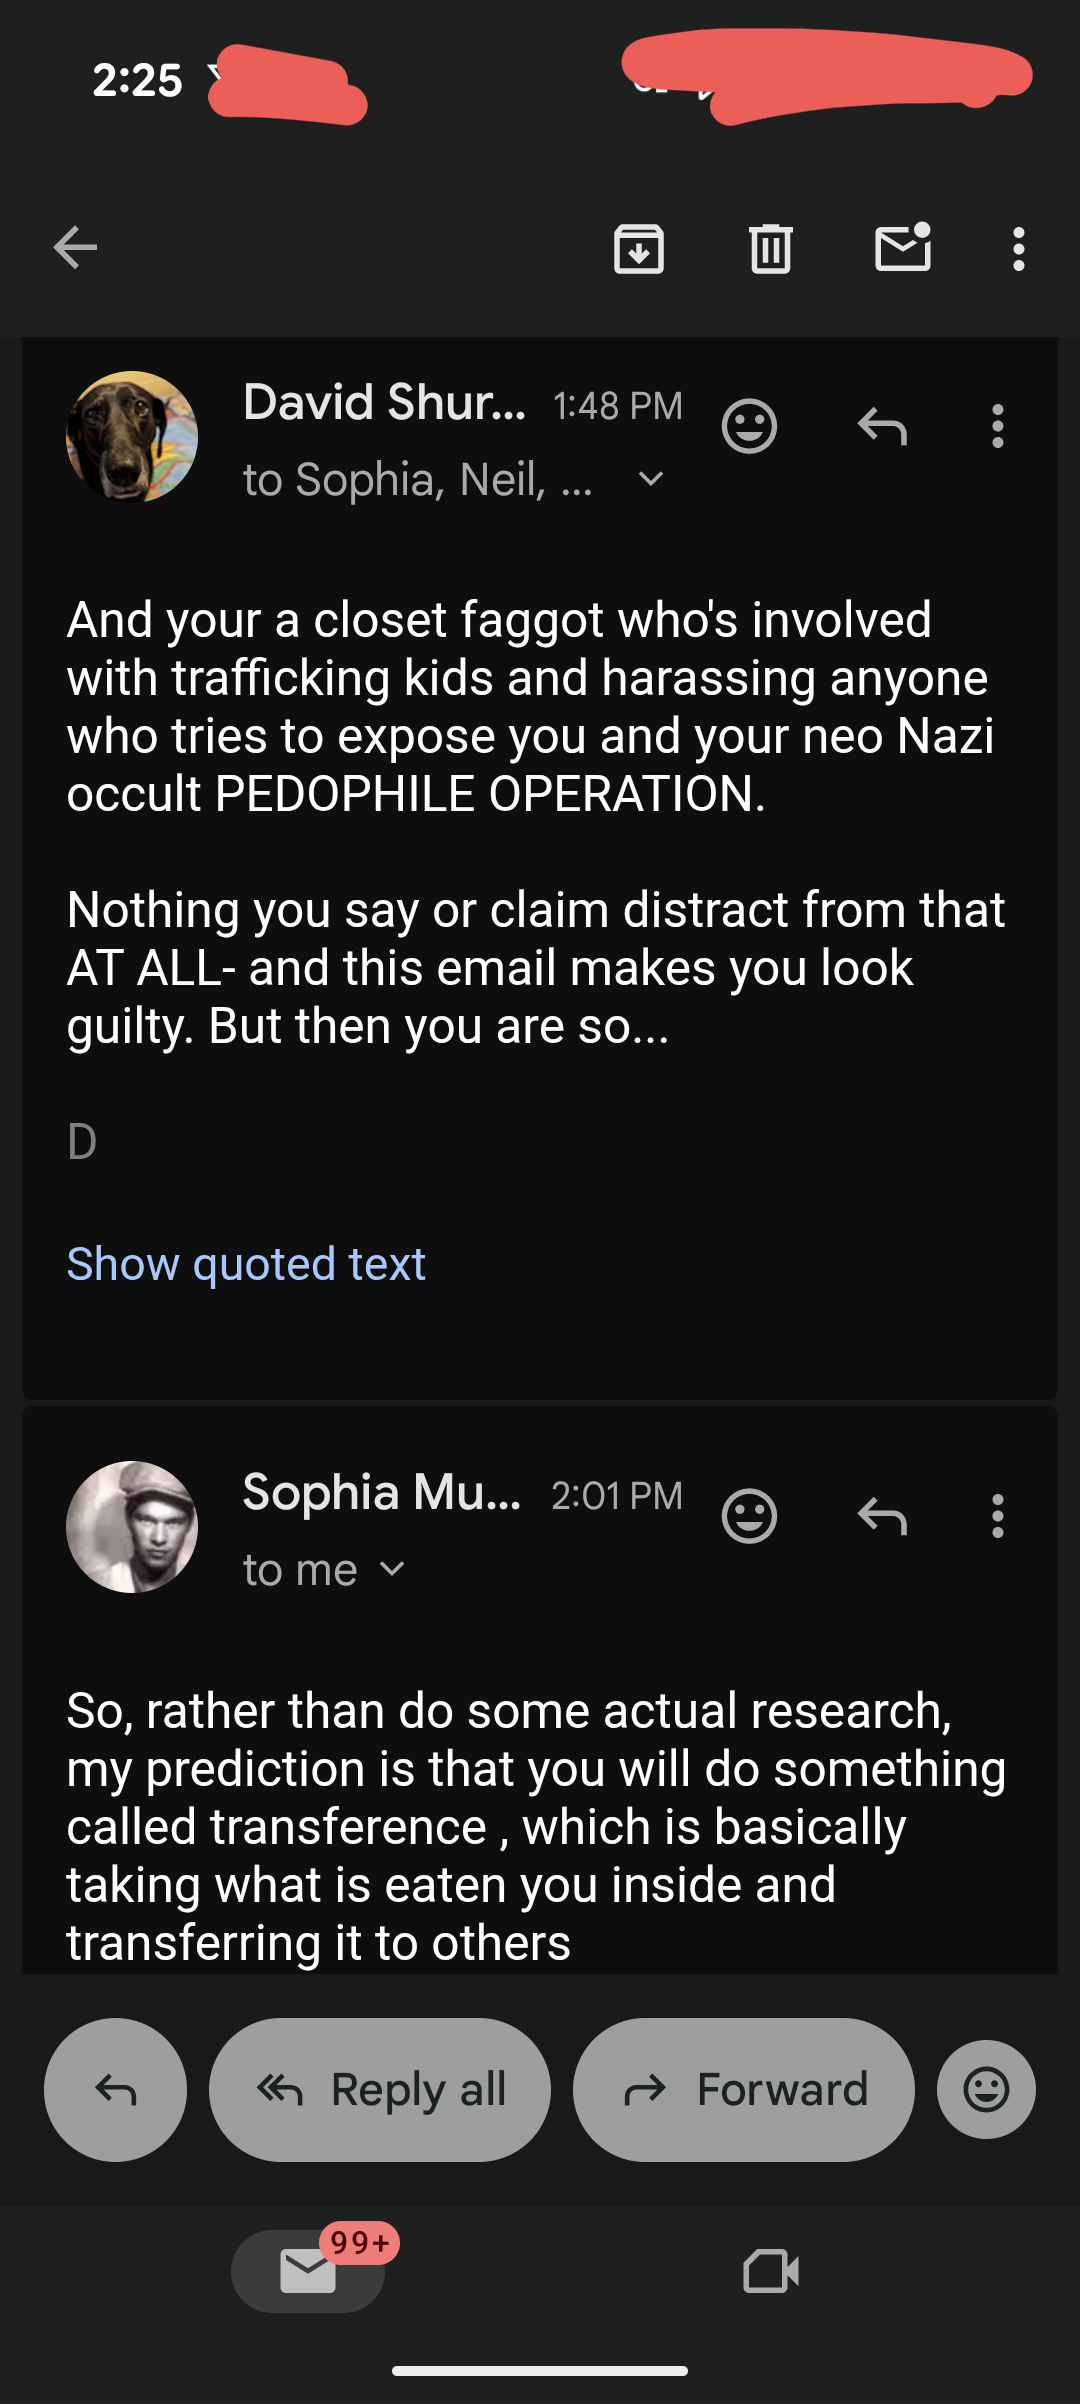Delete the conversation with trash icon
The width and height of the screenshot is (1080, 2404).
click(x=770, y=249)
